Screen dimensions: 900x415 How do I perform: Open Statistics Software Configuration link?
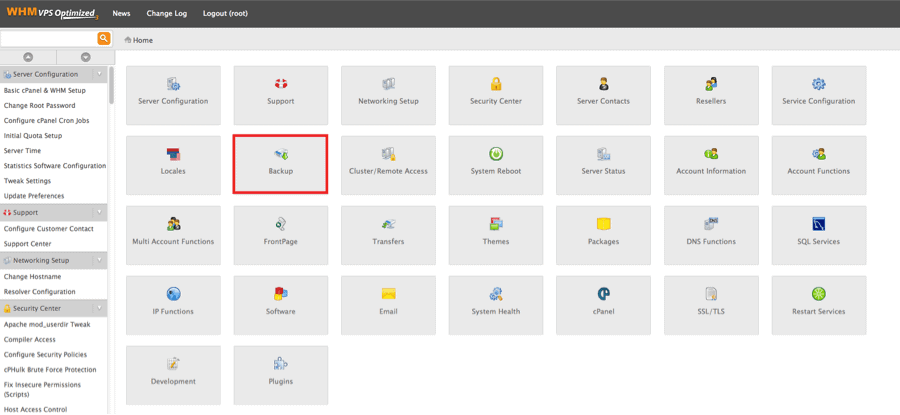pyautogui.click(x=55, y=165)
